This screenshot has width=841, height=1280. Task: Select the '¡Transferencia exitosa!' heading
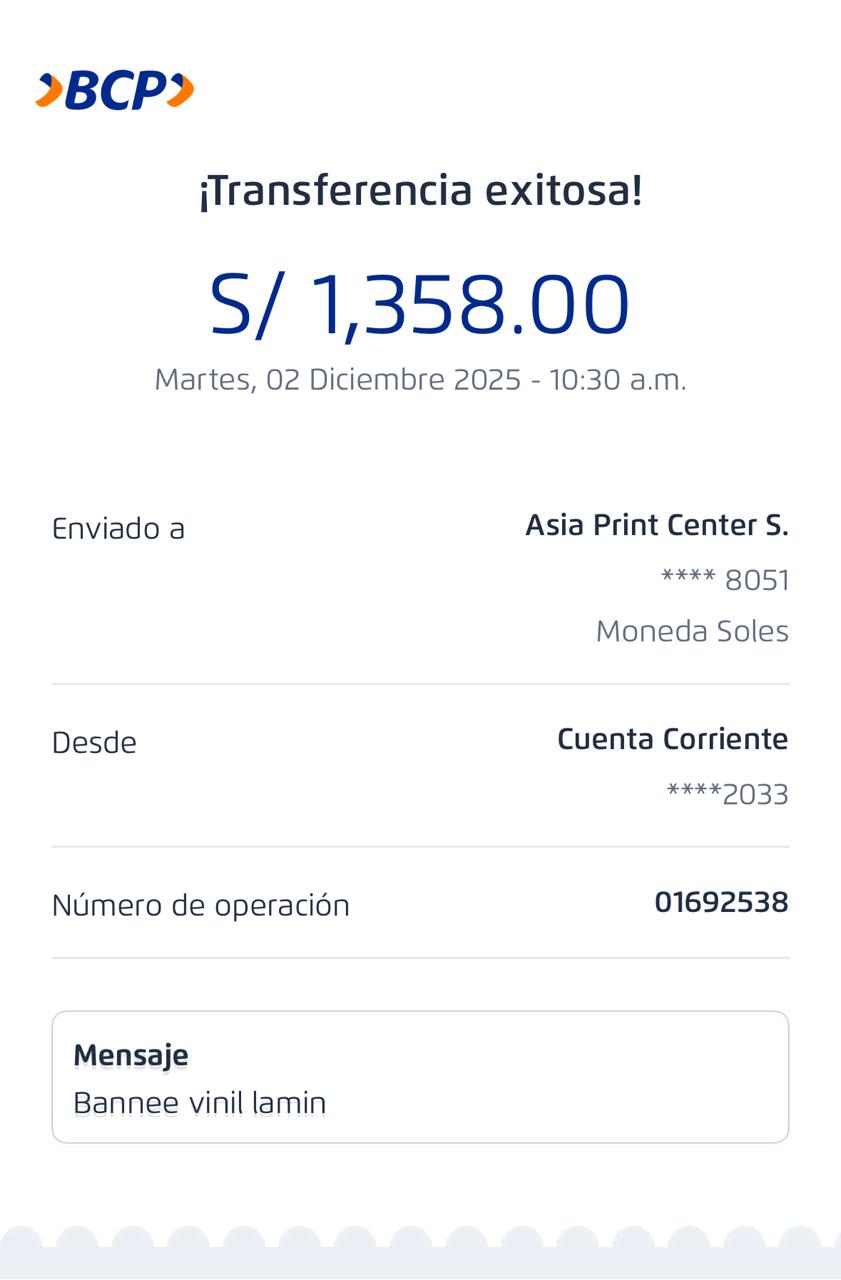click(420, 190)
